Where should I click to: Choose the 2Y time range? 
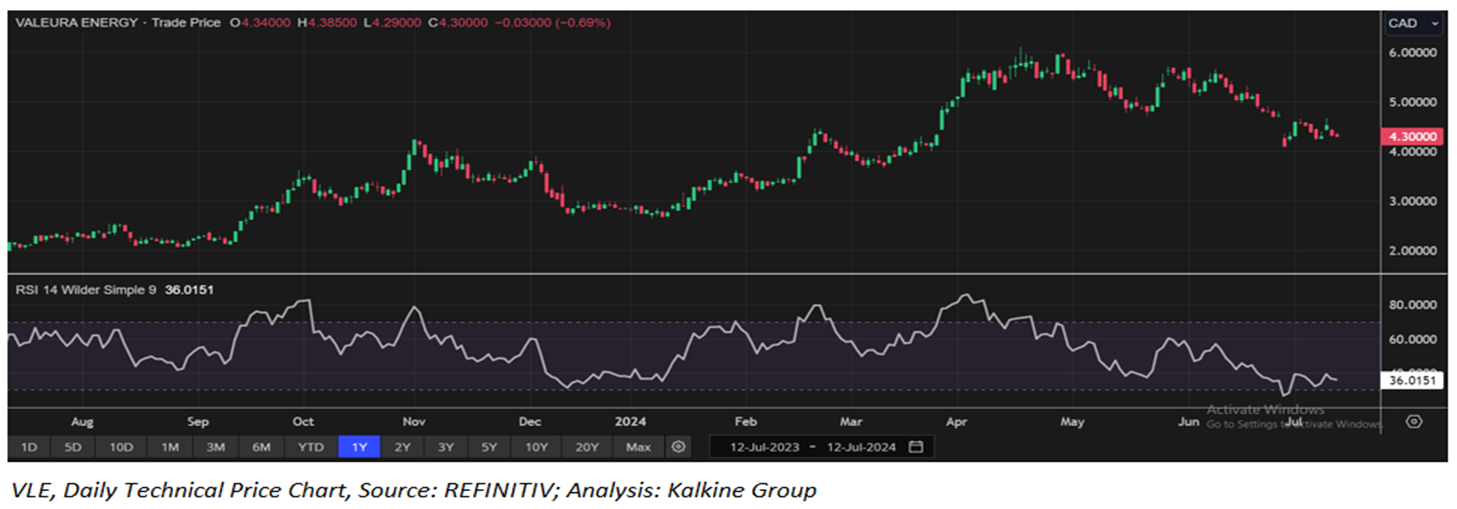click(x=402, y=447)
